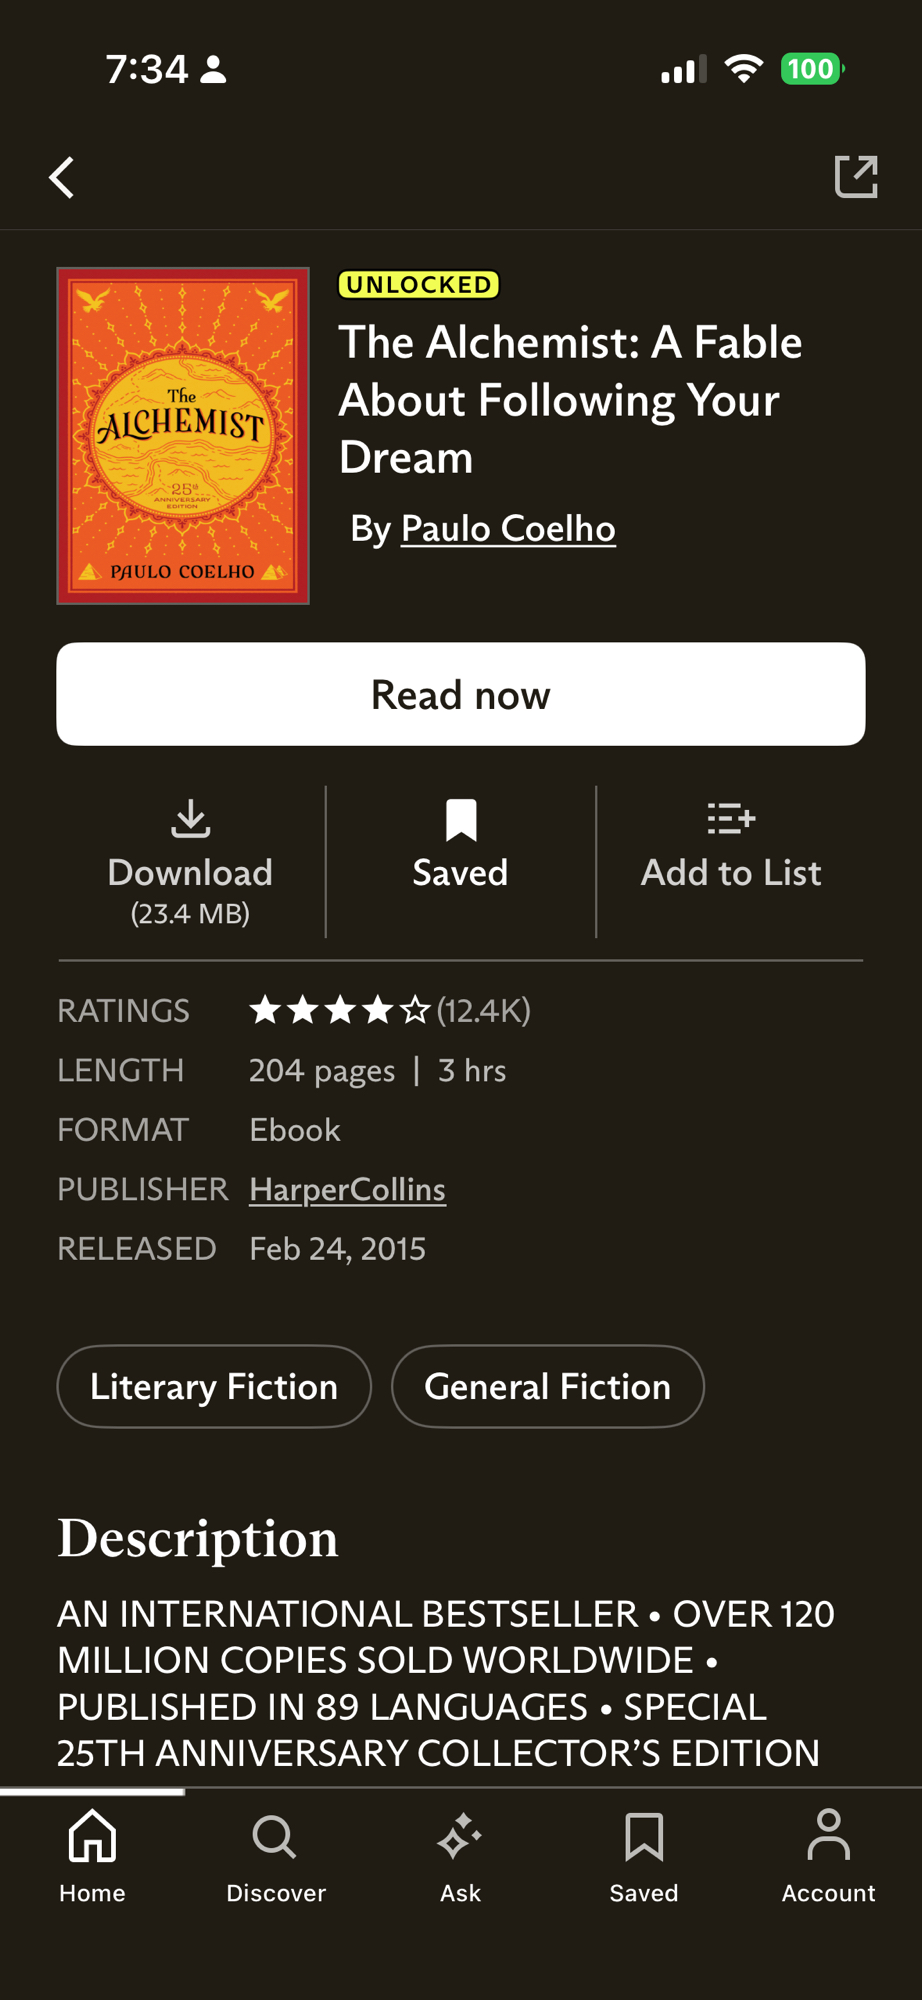Go to the Home tab
922x2000 pixels.
[x=92, y=1856]
